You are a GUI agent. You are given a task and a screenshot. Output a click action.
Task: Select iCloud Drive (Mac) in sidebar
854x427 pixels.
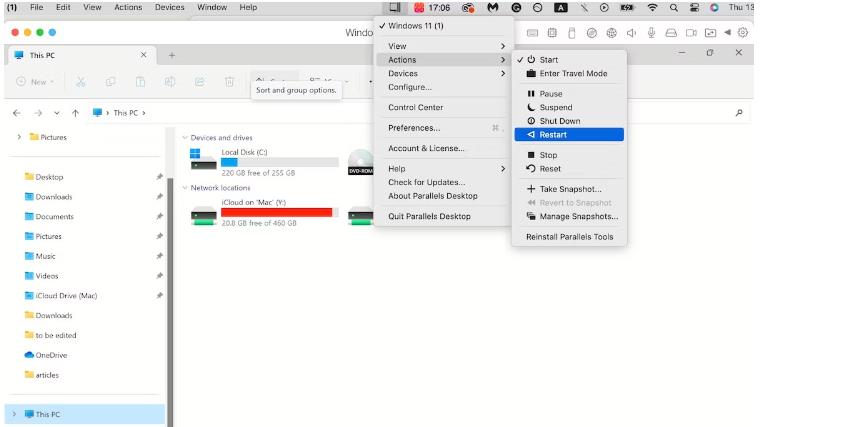66,296
